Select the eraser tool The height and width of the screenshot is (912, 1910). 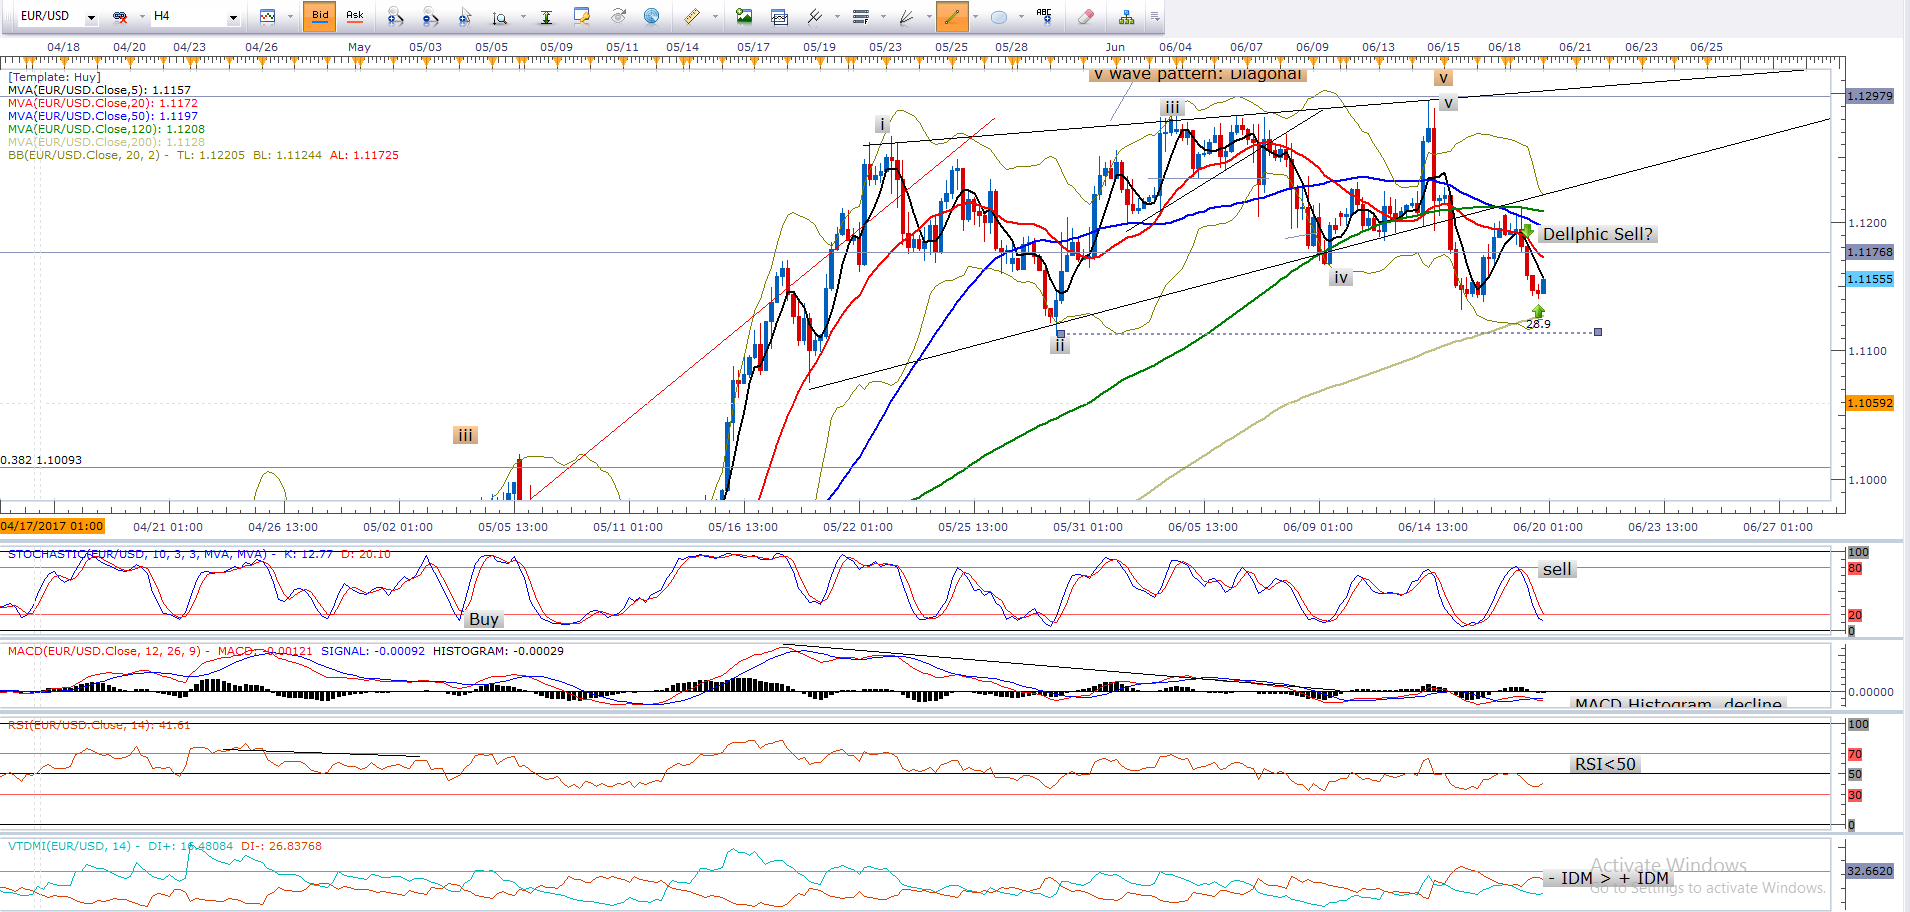click(1086, 16)
